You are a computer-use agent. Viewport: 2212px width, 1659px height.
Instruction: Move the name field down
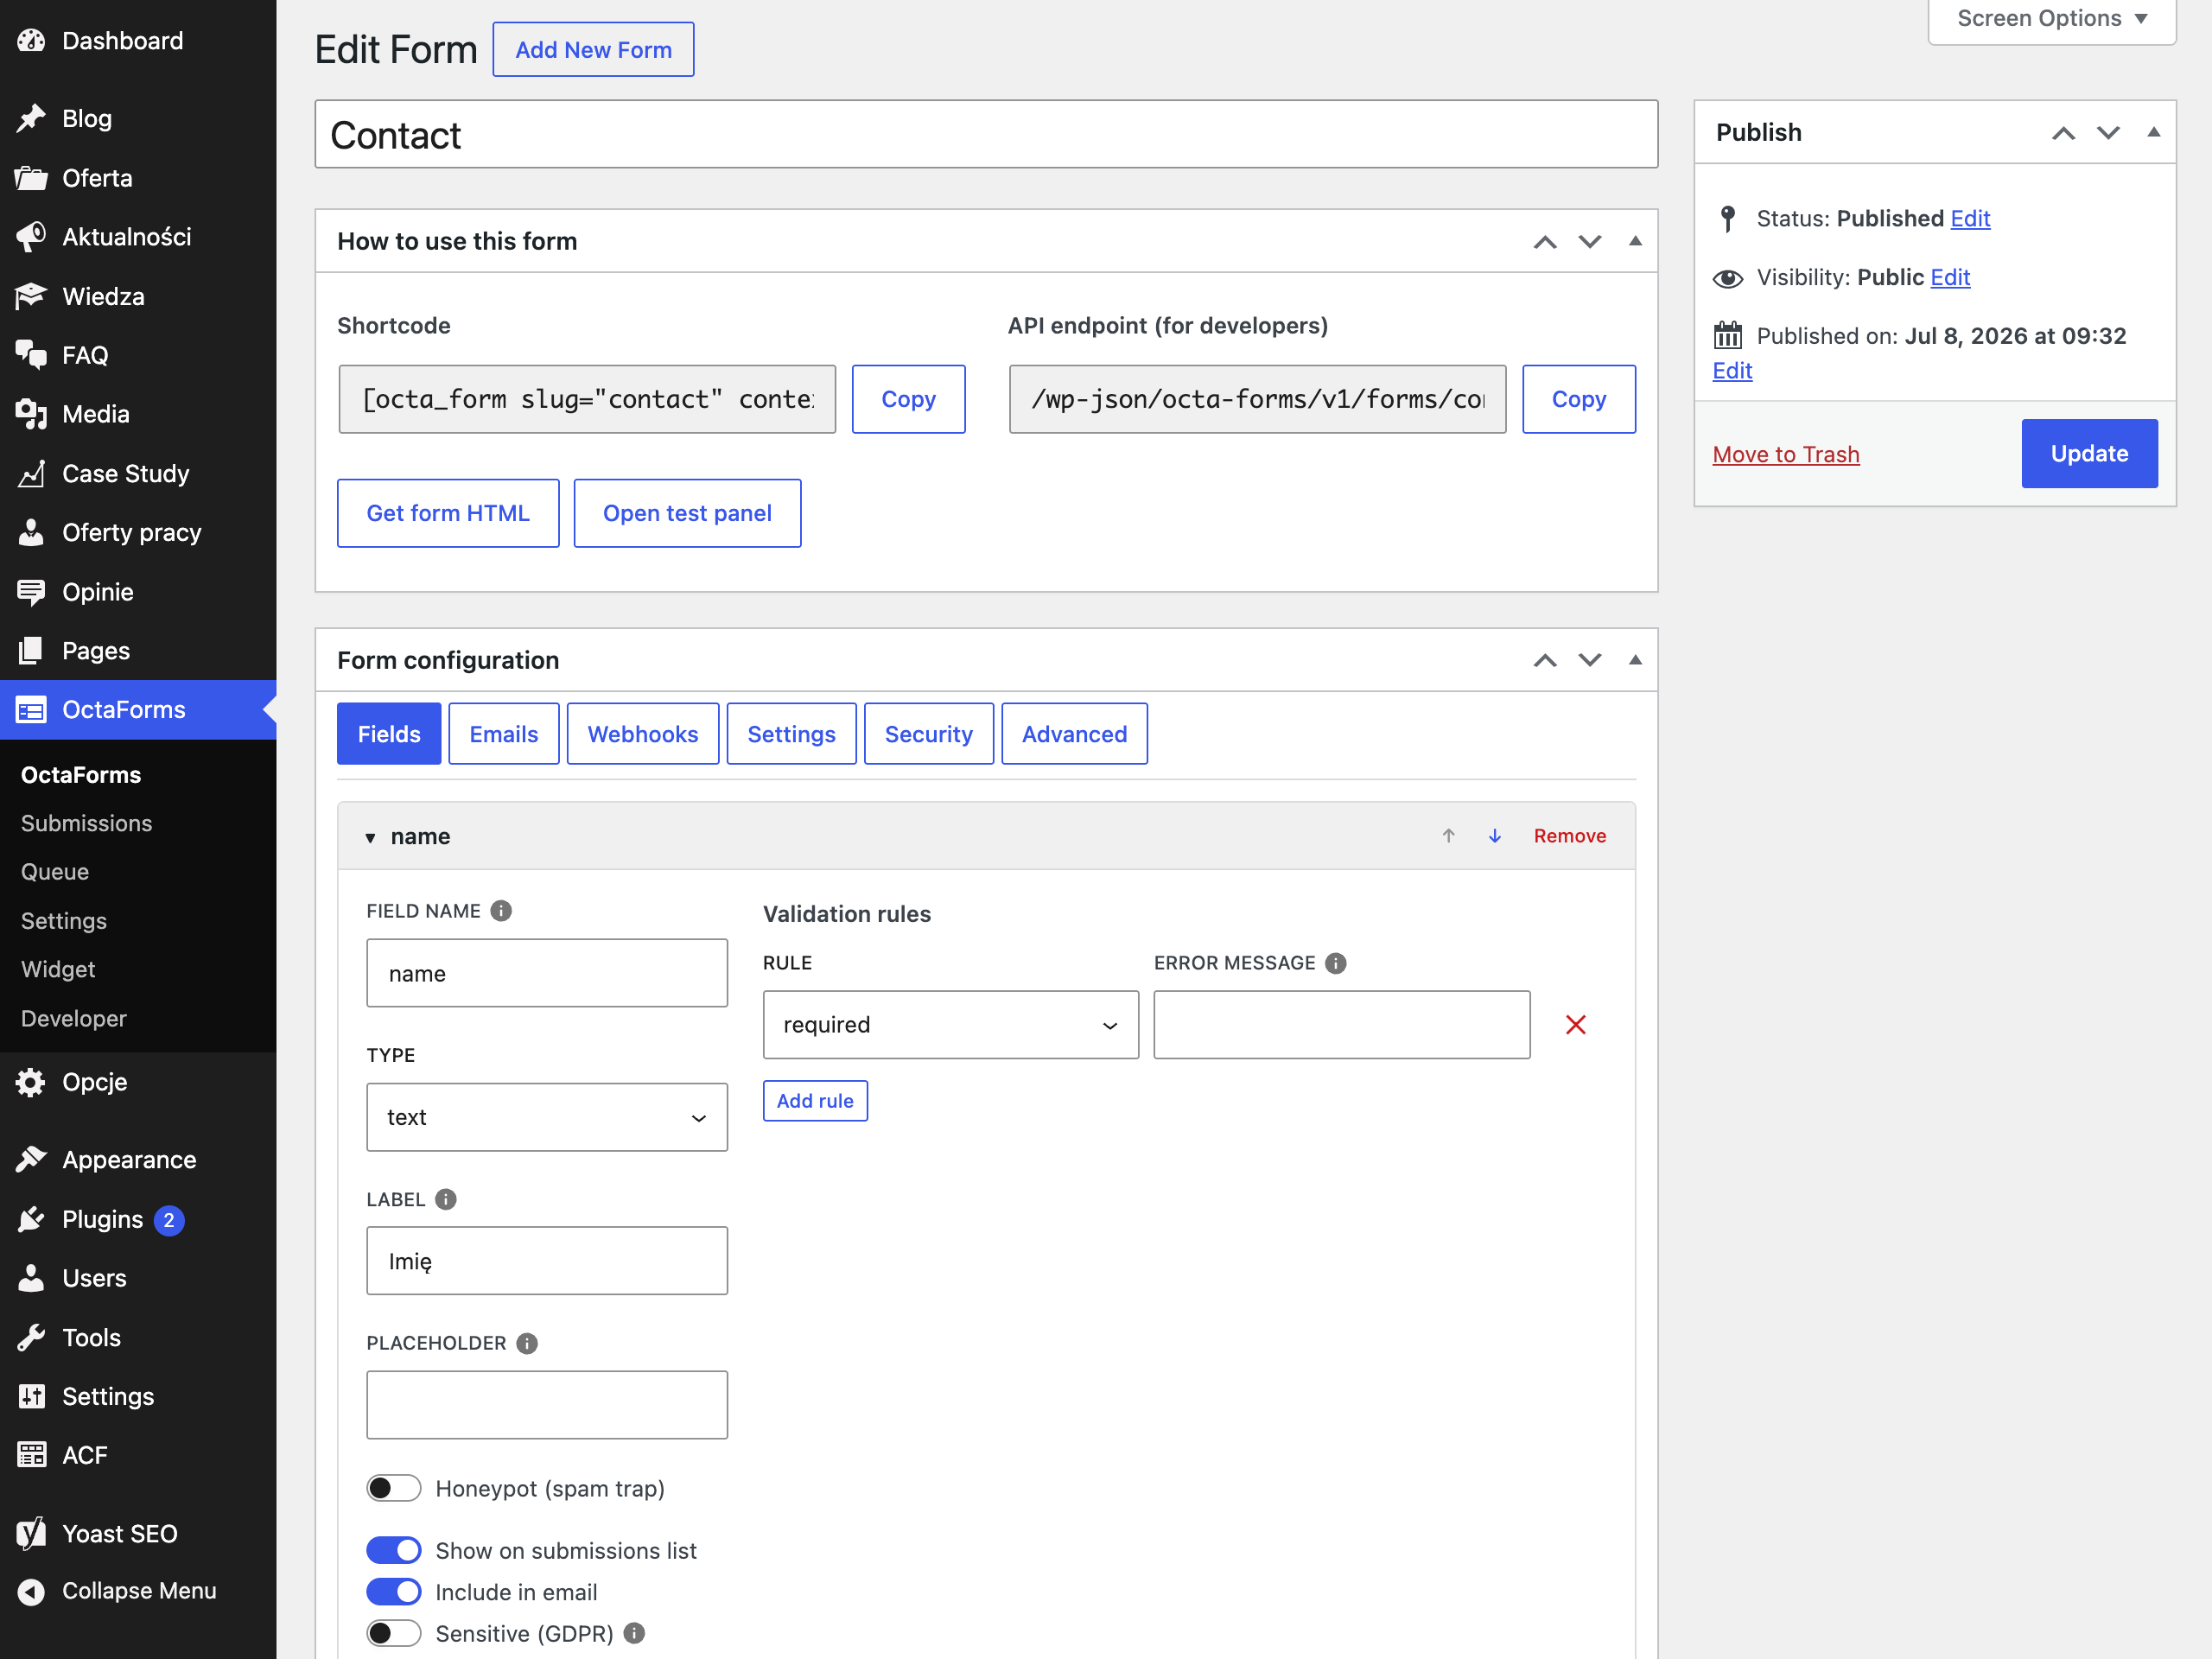[1495, 836]
